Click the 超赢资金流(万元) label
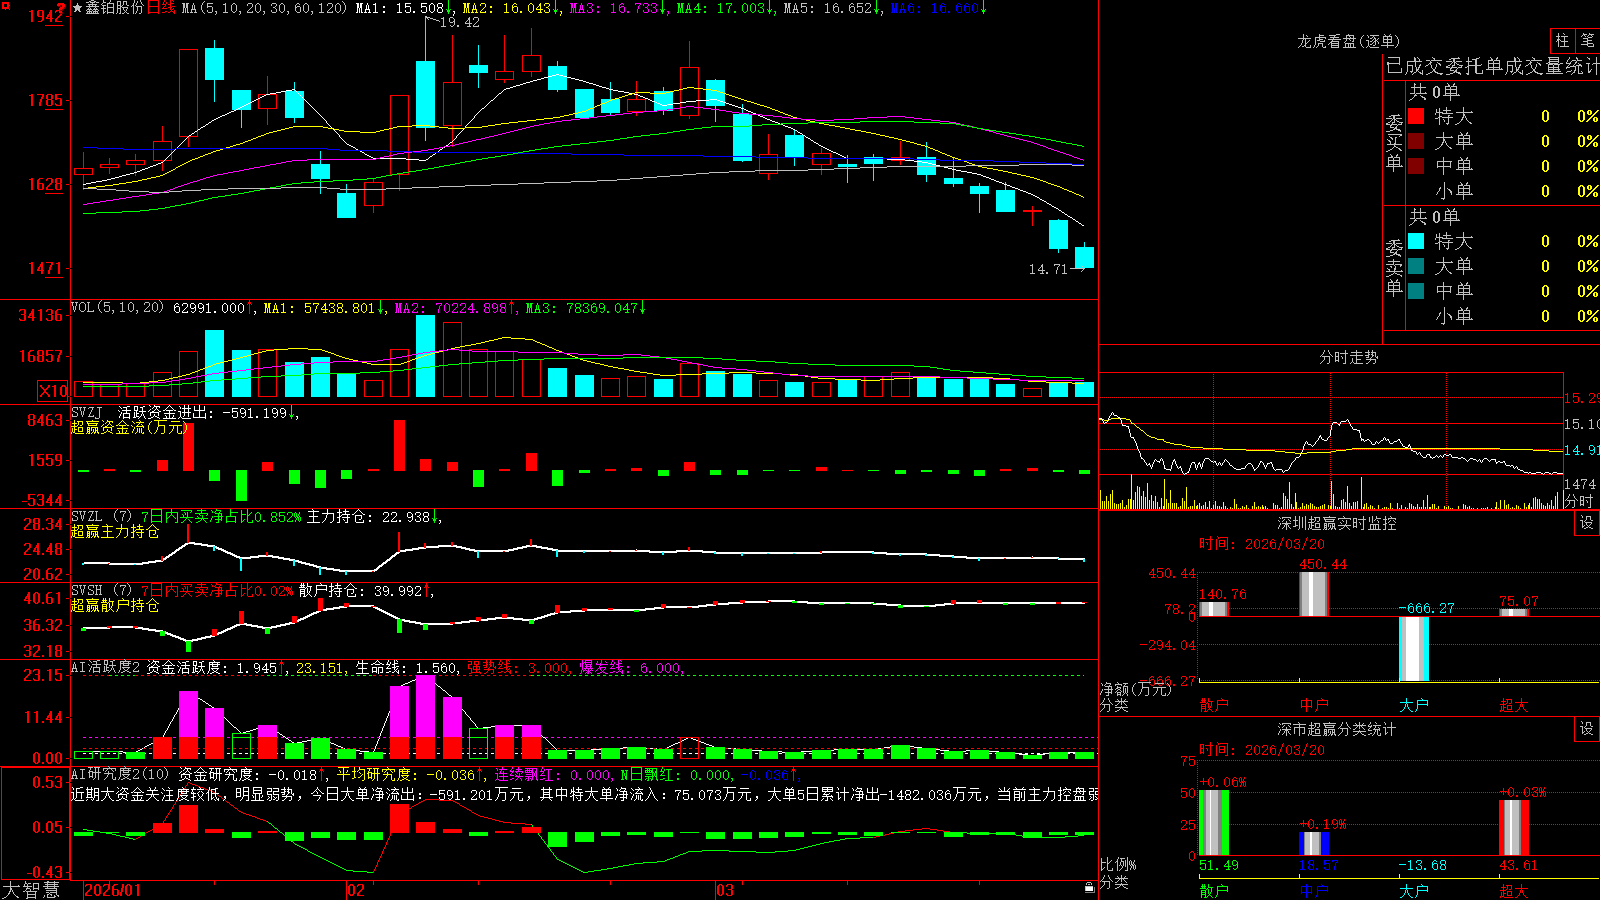Image resolution: width=1600 pixels, height=900 pixels. pos(128,427)
